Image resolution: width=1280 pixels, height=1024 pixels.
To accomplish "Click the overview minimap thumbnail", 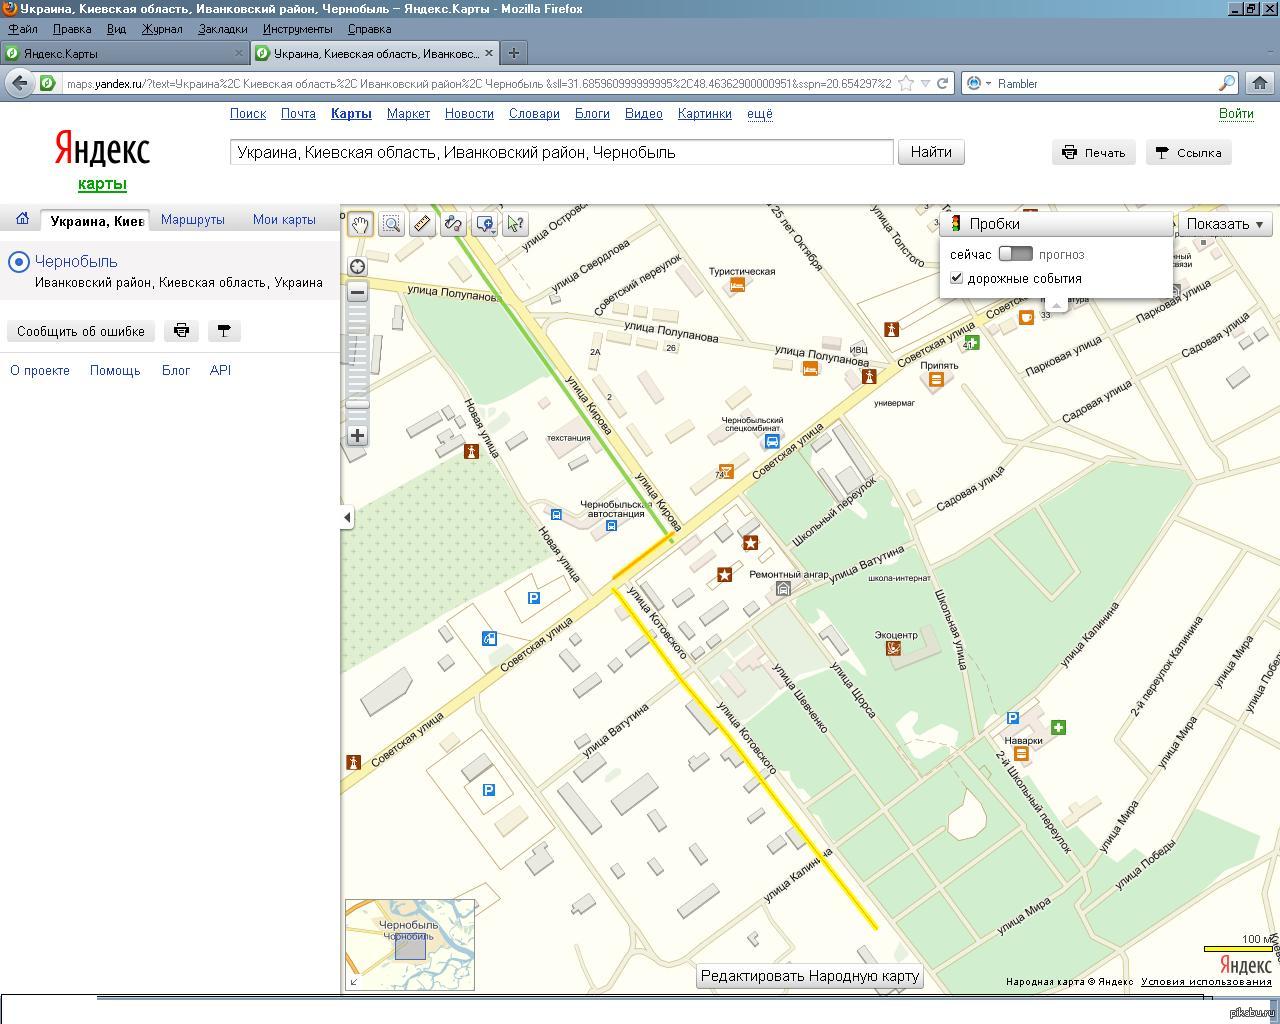I will [x=410, y=945].
